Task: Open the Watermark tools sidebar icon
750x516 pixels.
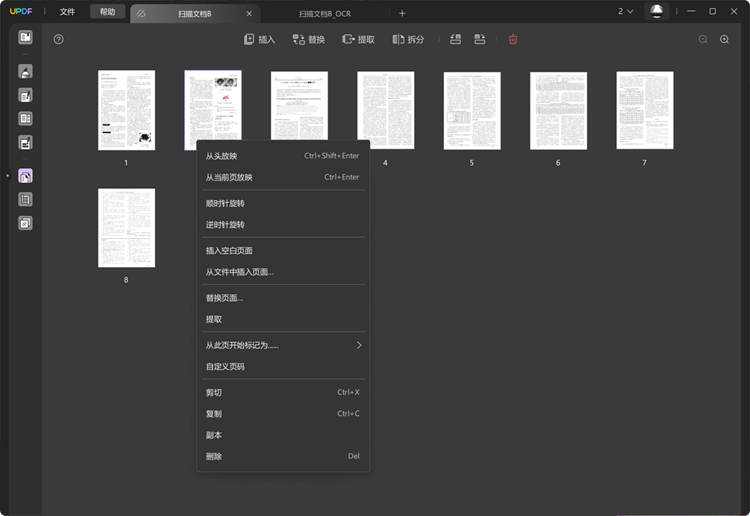Action: tap(25, 223)
